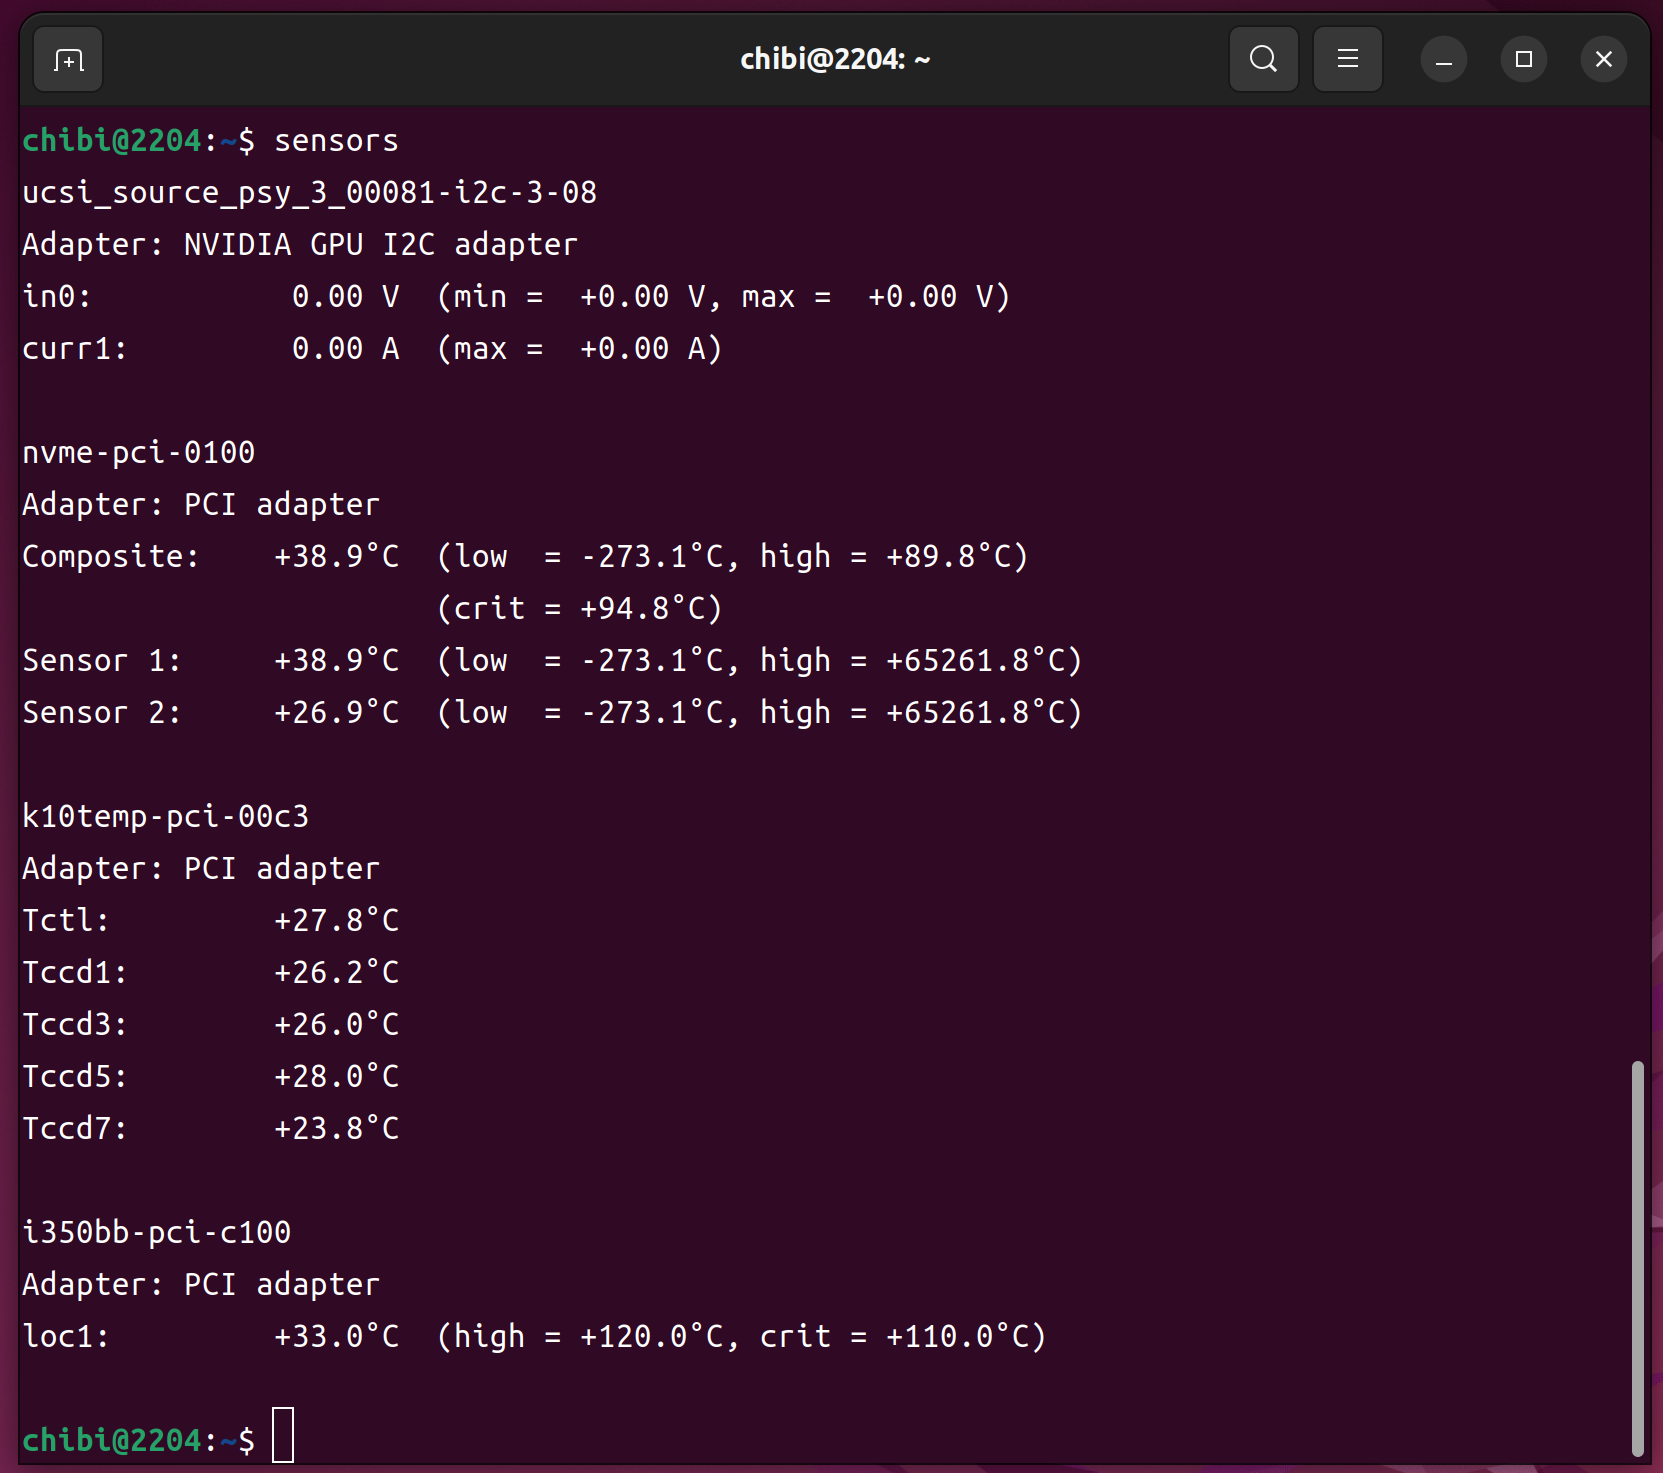This screenshot has height=1473, width=1663.
Task: Click the 'NVIDIA GPU I2C adapter' text
Action: point(381,245)
